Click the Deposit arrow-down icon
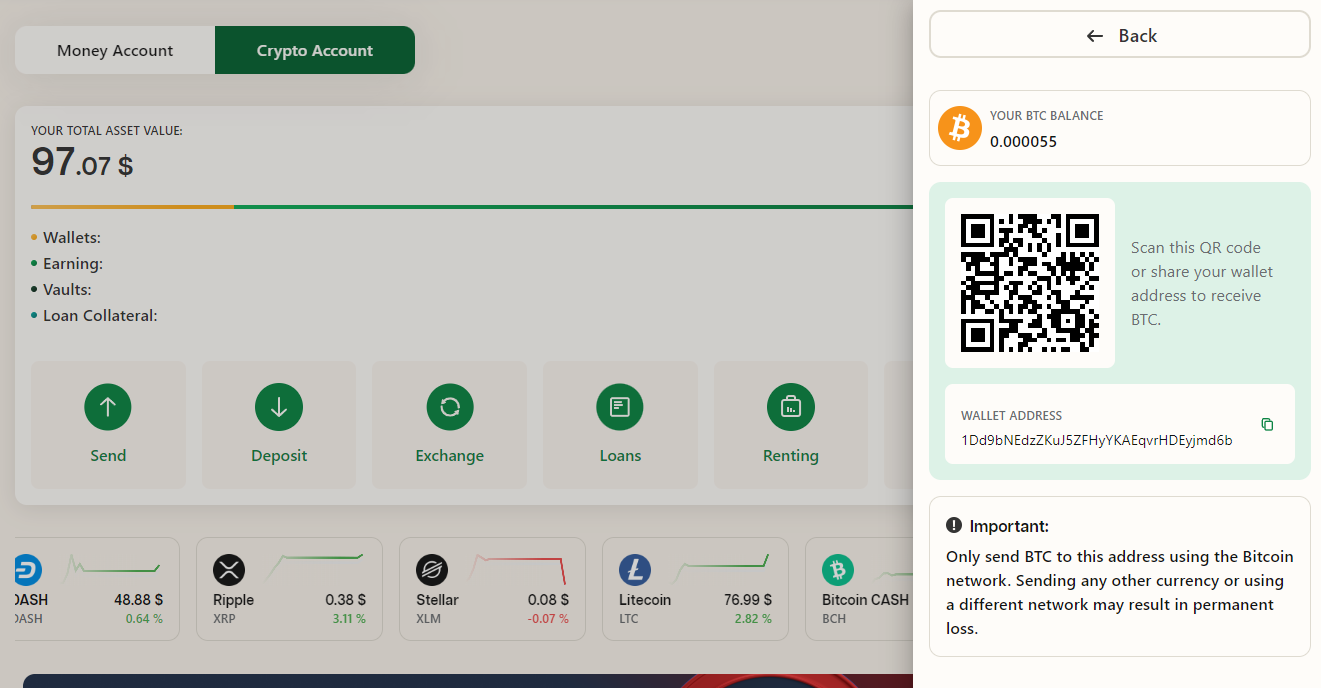Screen dimensions: 1321x688 click(x=279, y=407)
